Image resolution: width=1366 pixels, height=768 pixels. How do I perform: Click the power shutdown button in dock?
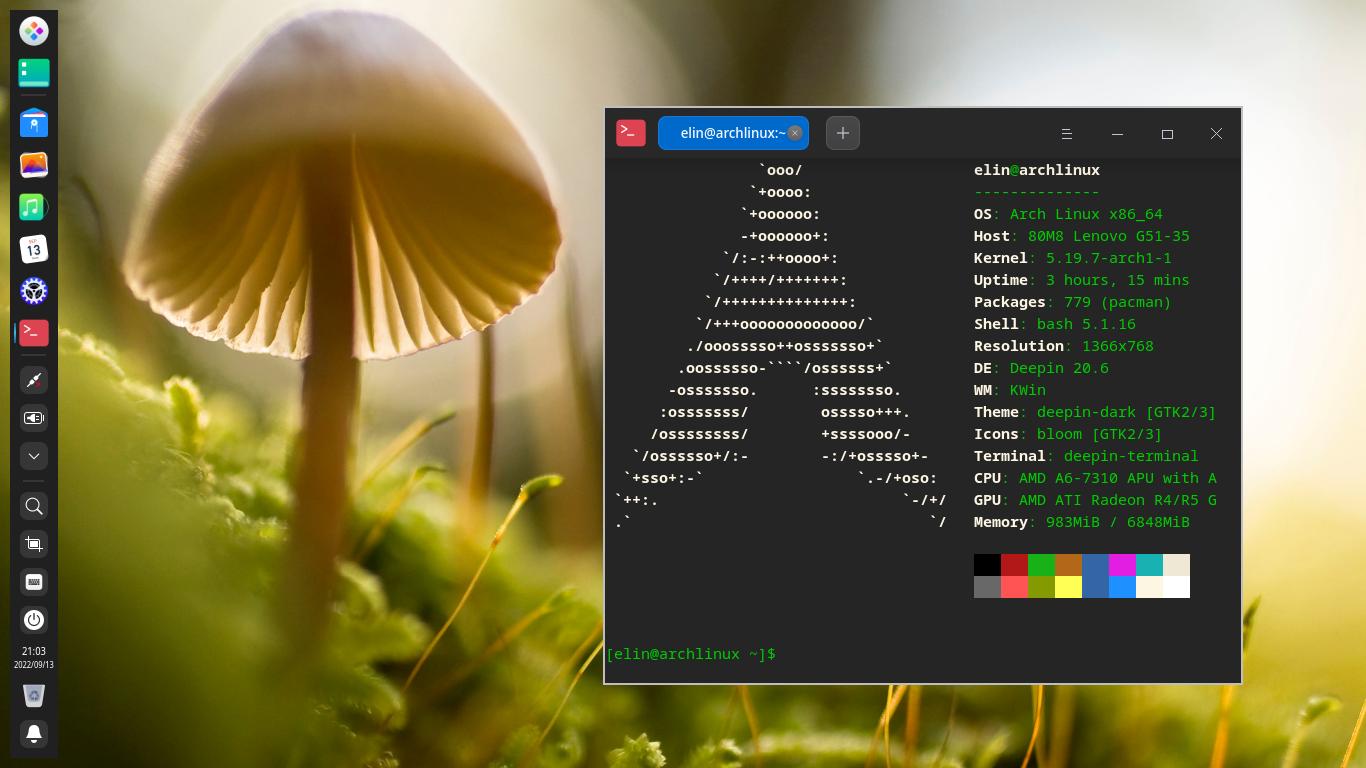pos(34,620)
